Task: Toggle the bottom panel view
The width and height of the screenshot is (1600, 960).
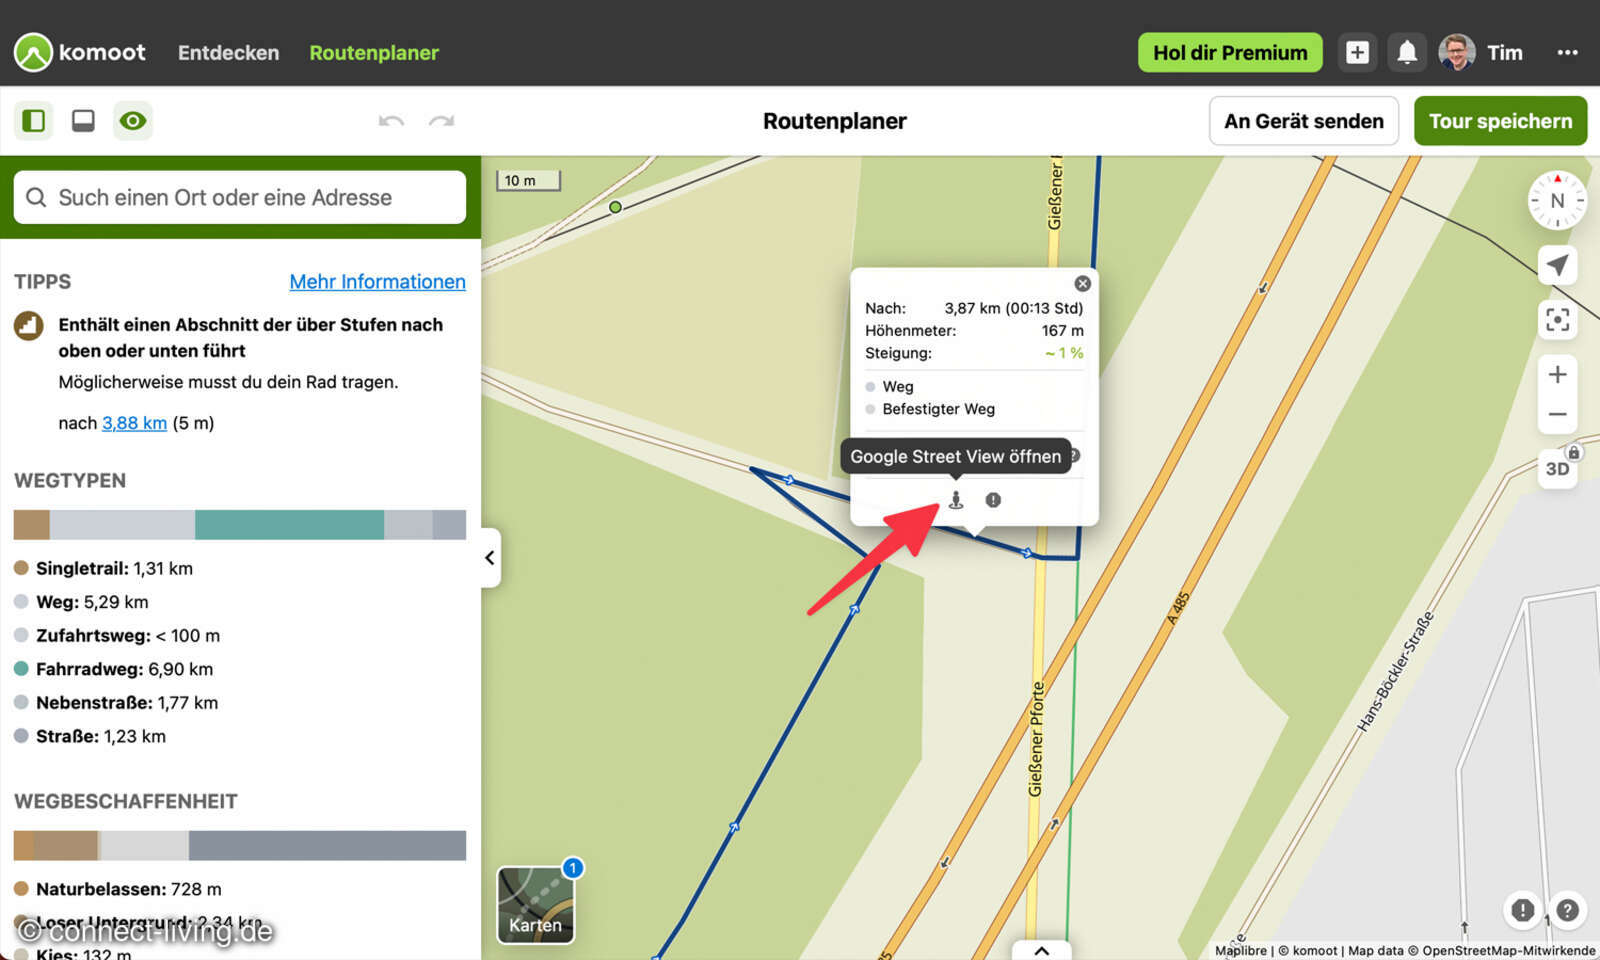Action: (x=83, y=120)
